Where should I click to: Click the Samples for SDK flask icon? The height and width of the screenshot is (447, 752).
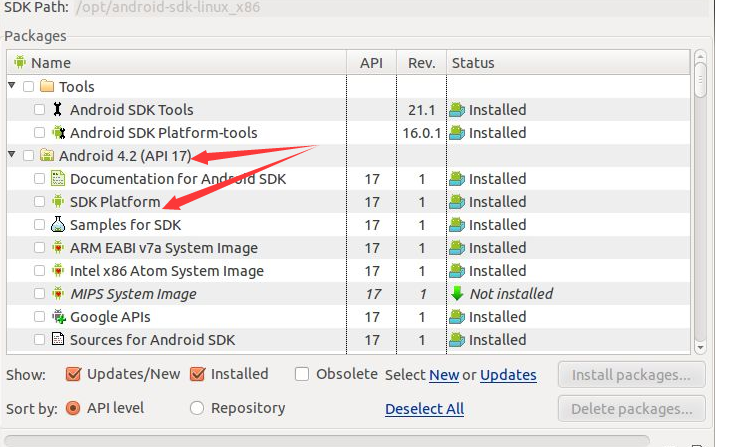tap(58, 224)
